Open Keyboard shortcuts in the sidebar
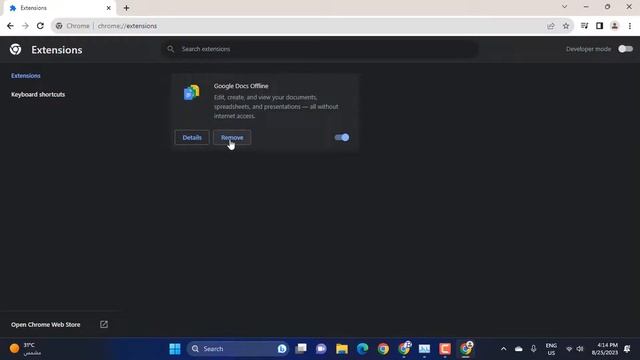Screen dimensions: 640x360 pyautogui.click(x=38, y=94)
